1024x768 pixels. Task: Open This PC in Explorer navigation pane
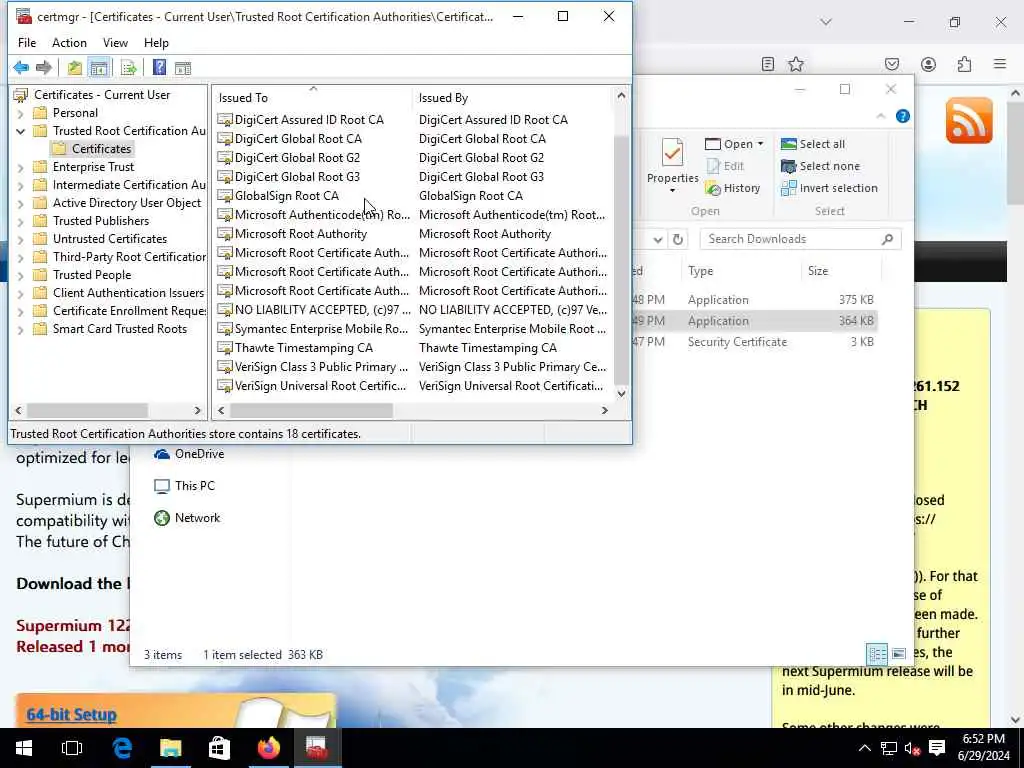[184, 486]
